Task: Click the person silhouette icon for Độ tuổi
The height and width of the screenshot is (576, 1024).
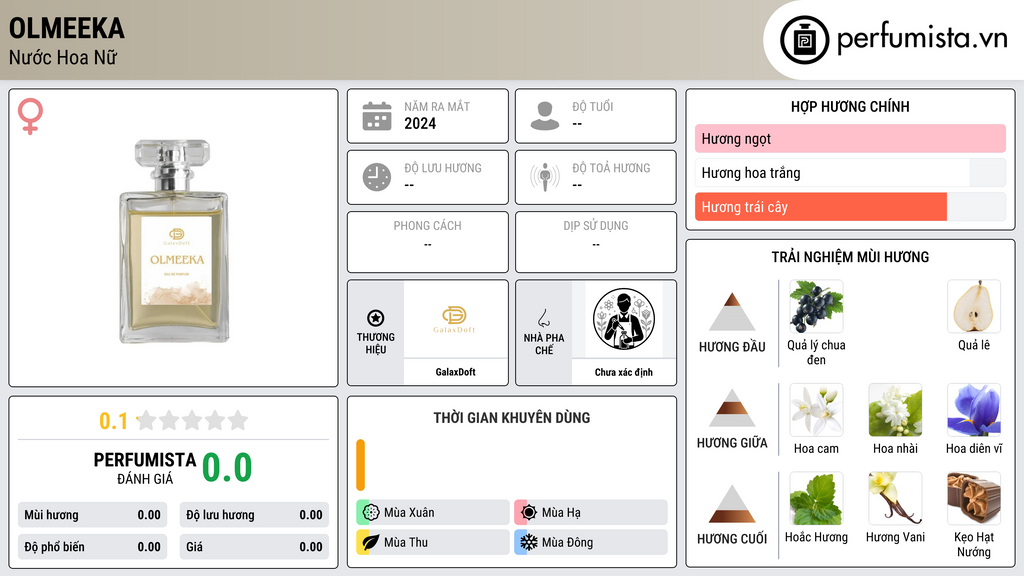Action: point(545,116)
